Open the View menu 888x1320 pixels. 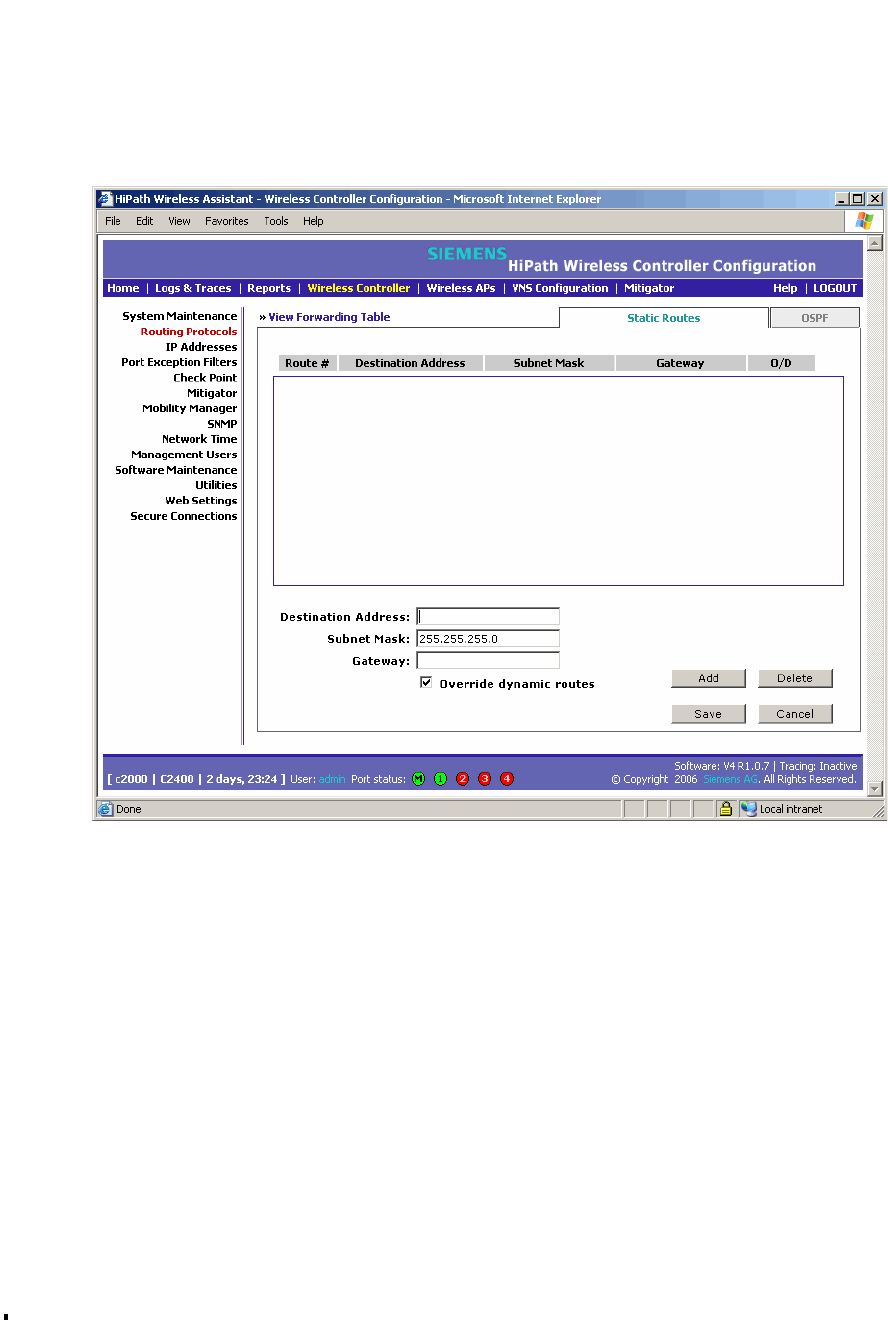pos(179,221)
